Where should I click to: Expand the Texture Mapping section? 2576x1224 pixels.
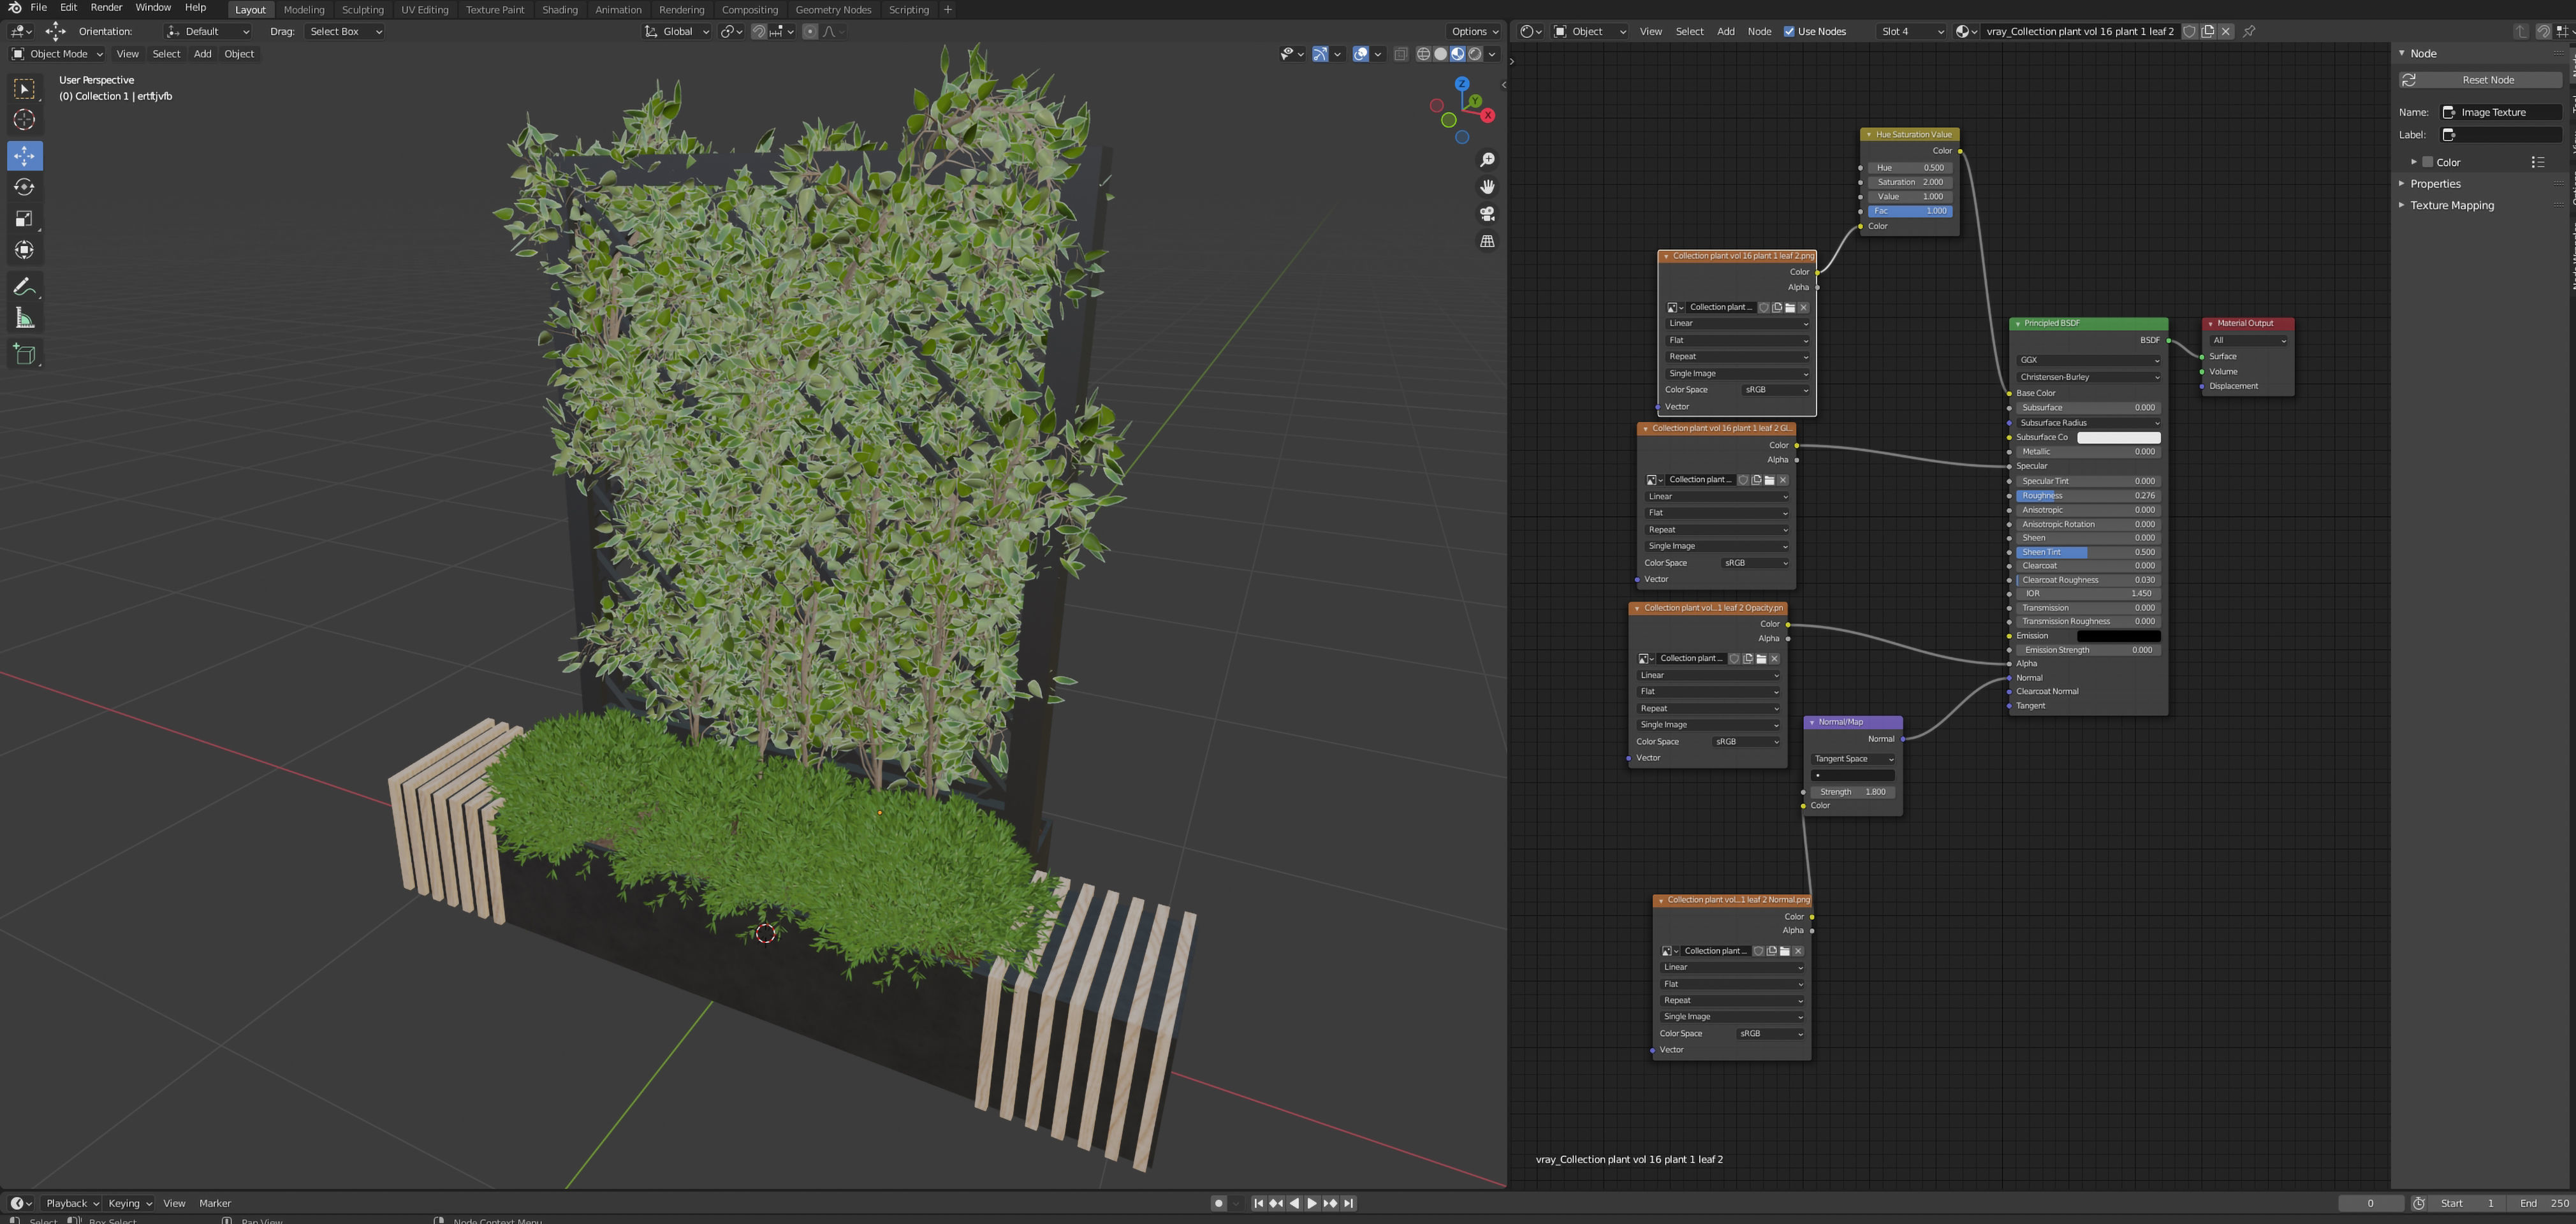[x=2451, y=205]
